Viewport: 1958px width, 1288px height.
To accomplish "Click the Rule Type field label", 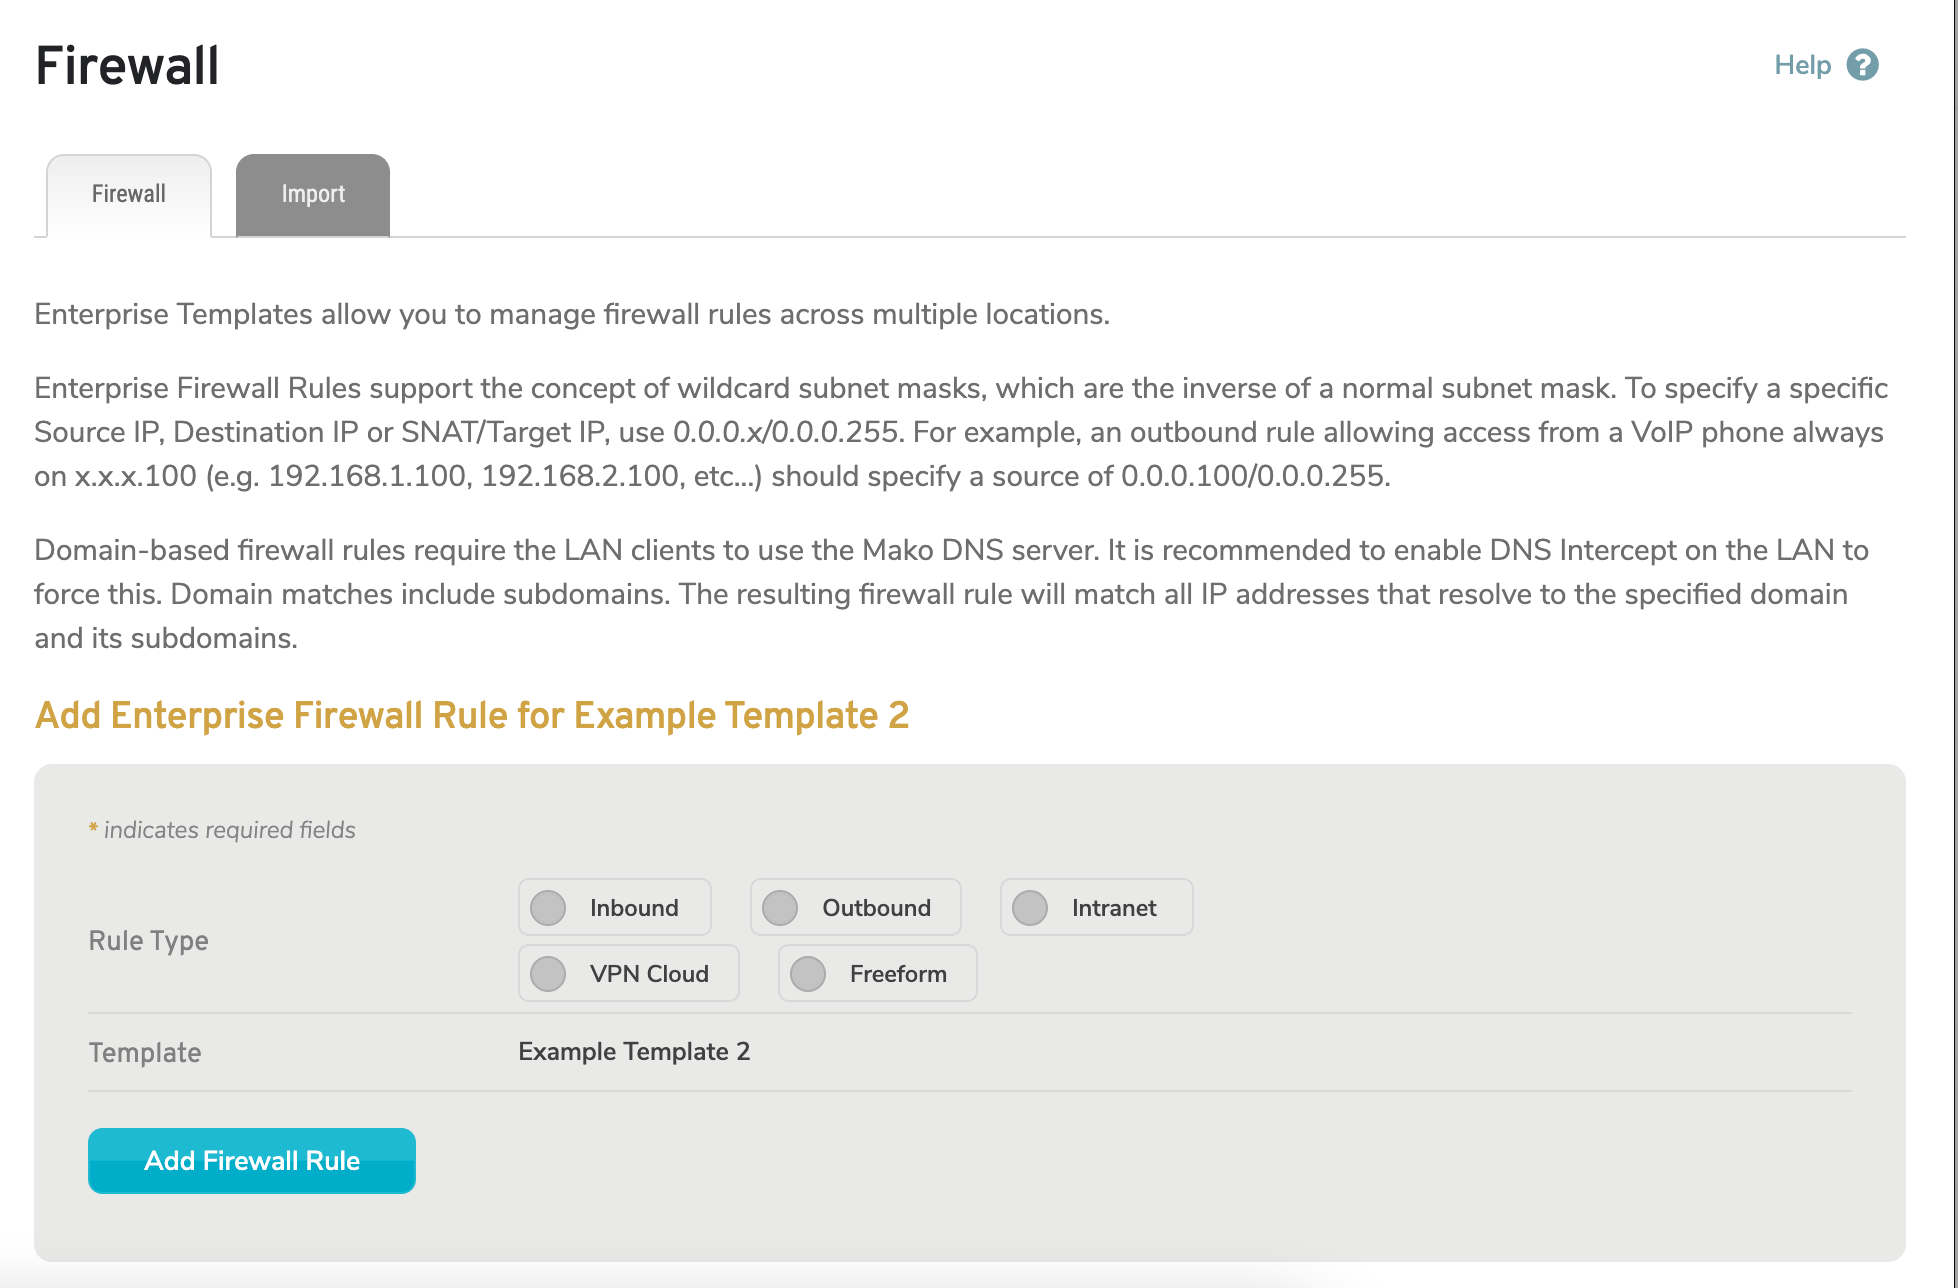I will (148, 940).
